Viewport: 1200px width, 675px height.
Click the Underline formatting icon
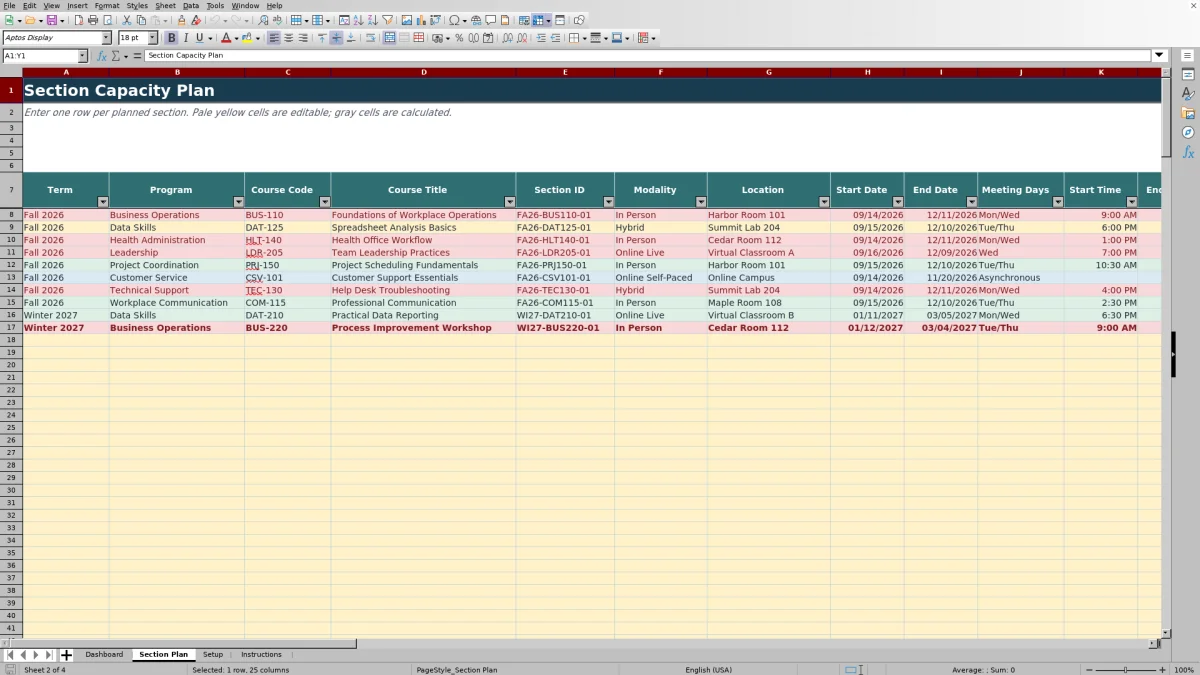(200, 38)
